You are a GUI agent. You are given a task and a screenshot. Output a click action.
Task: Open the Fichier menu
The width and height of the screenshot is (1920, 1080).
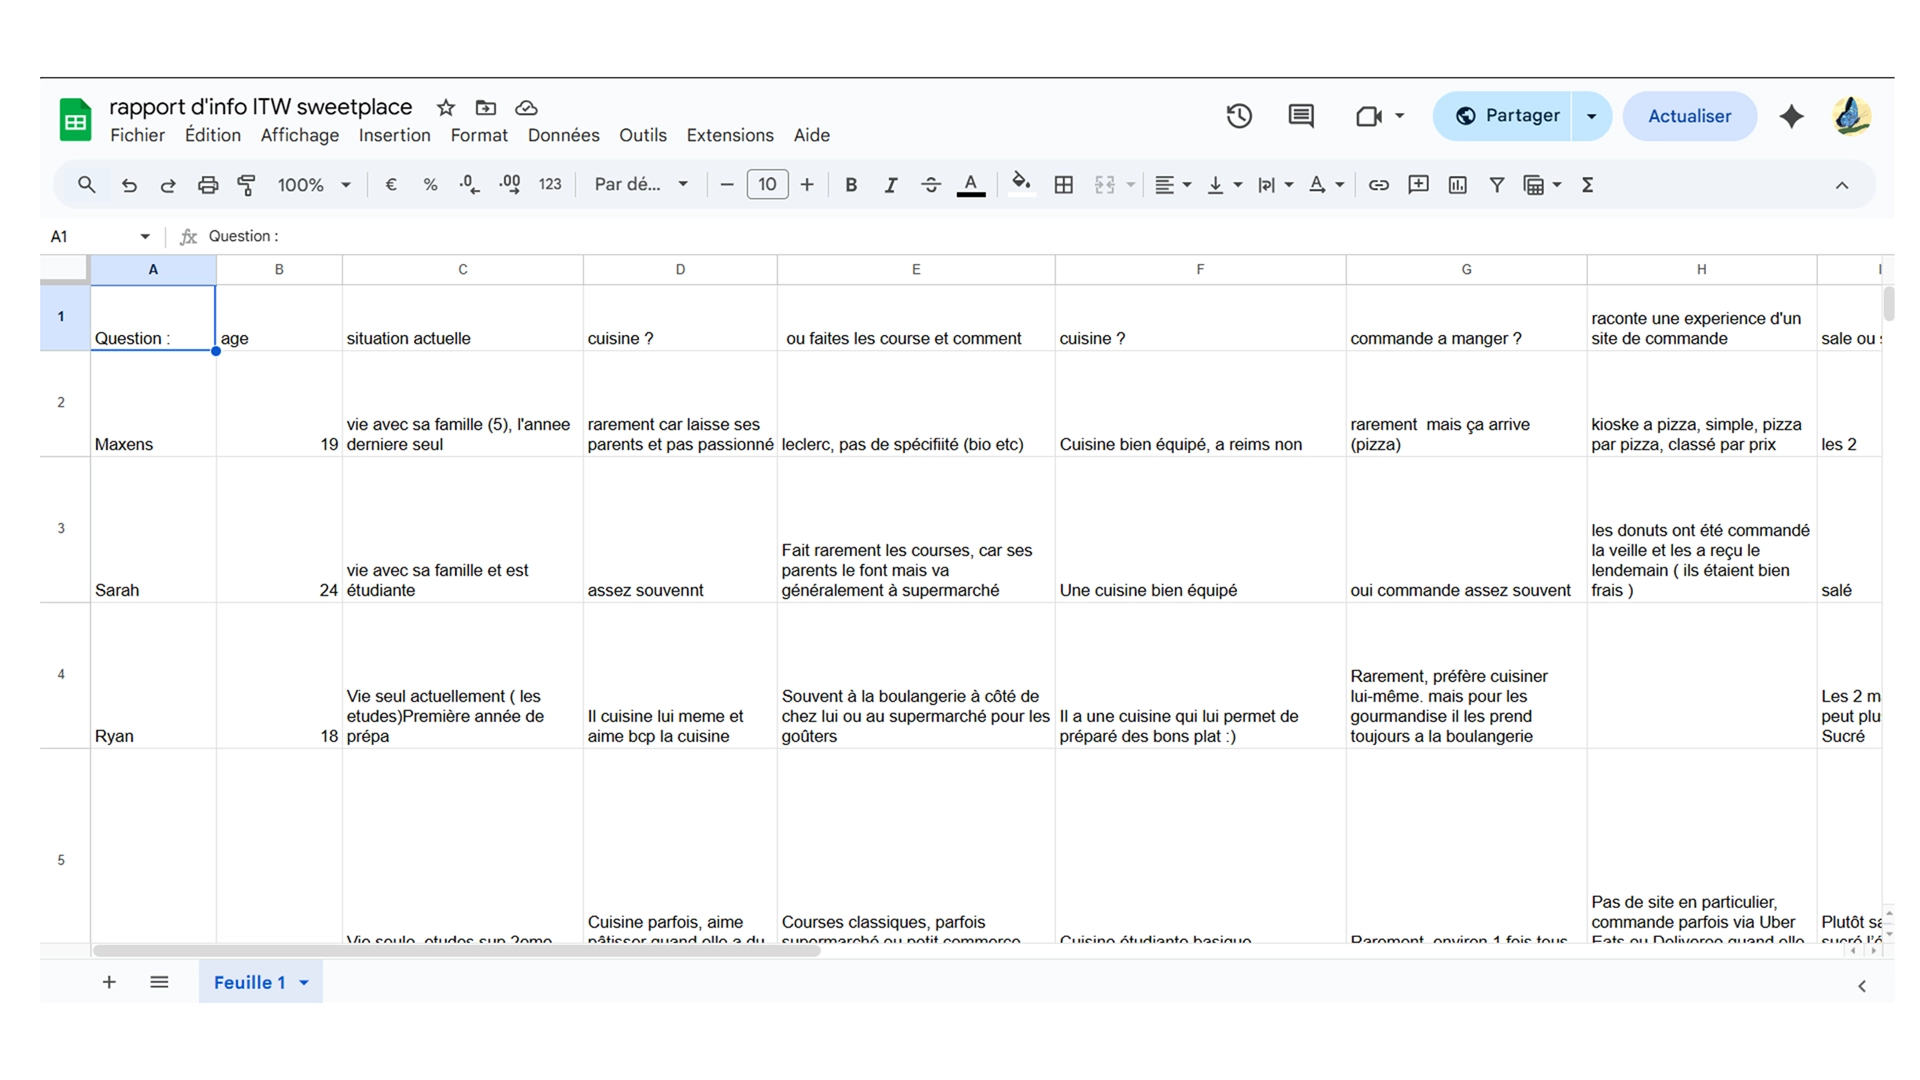(137, 135)
